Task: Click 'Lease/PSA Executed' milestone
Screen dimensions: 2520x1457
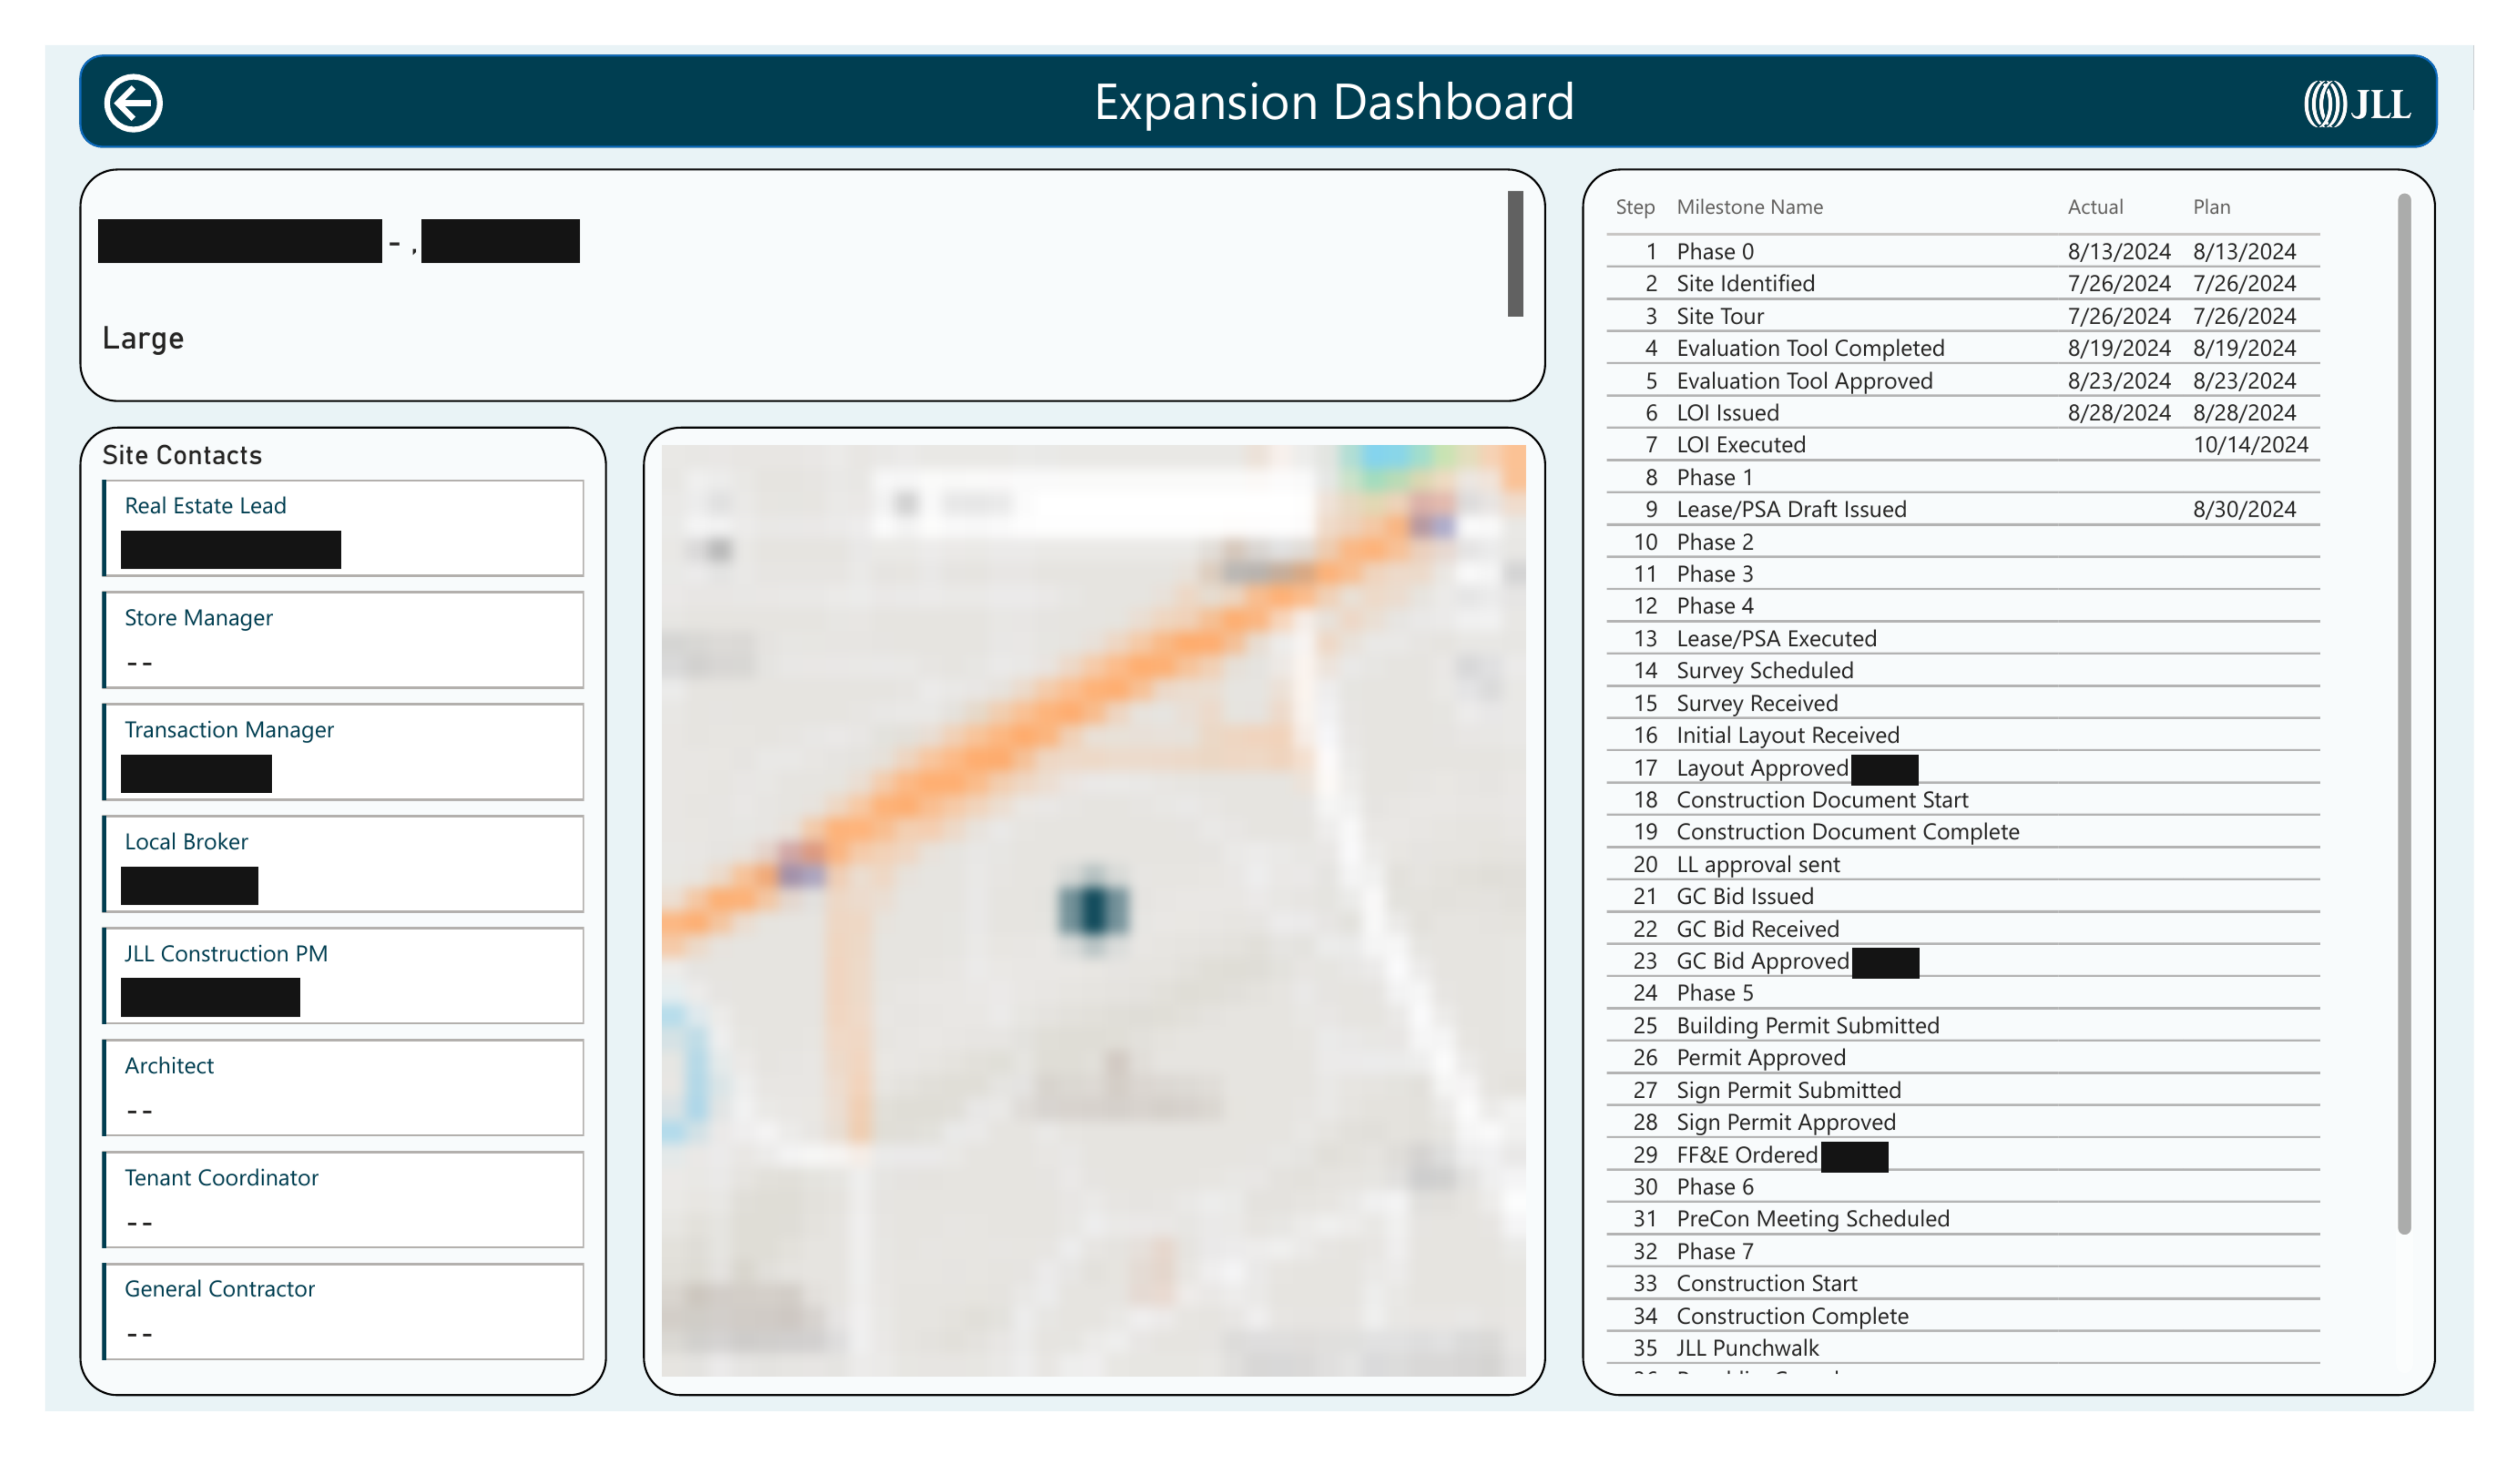Action: click(x=1776, y=638)
